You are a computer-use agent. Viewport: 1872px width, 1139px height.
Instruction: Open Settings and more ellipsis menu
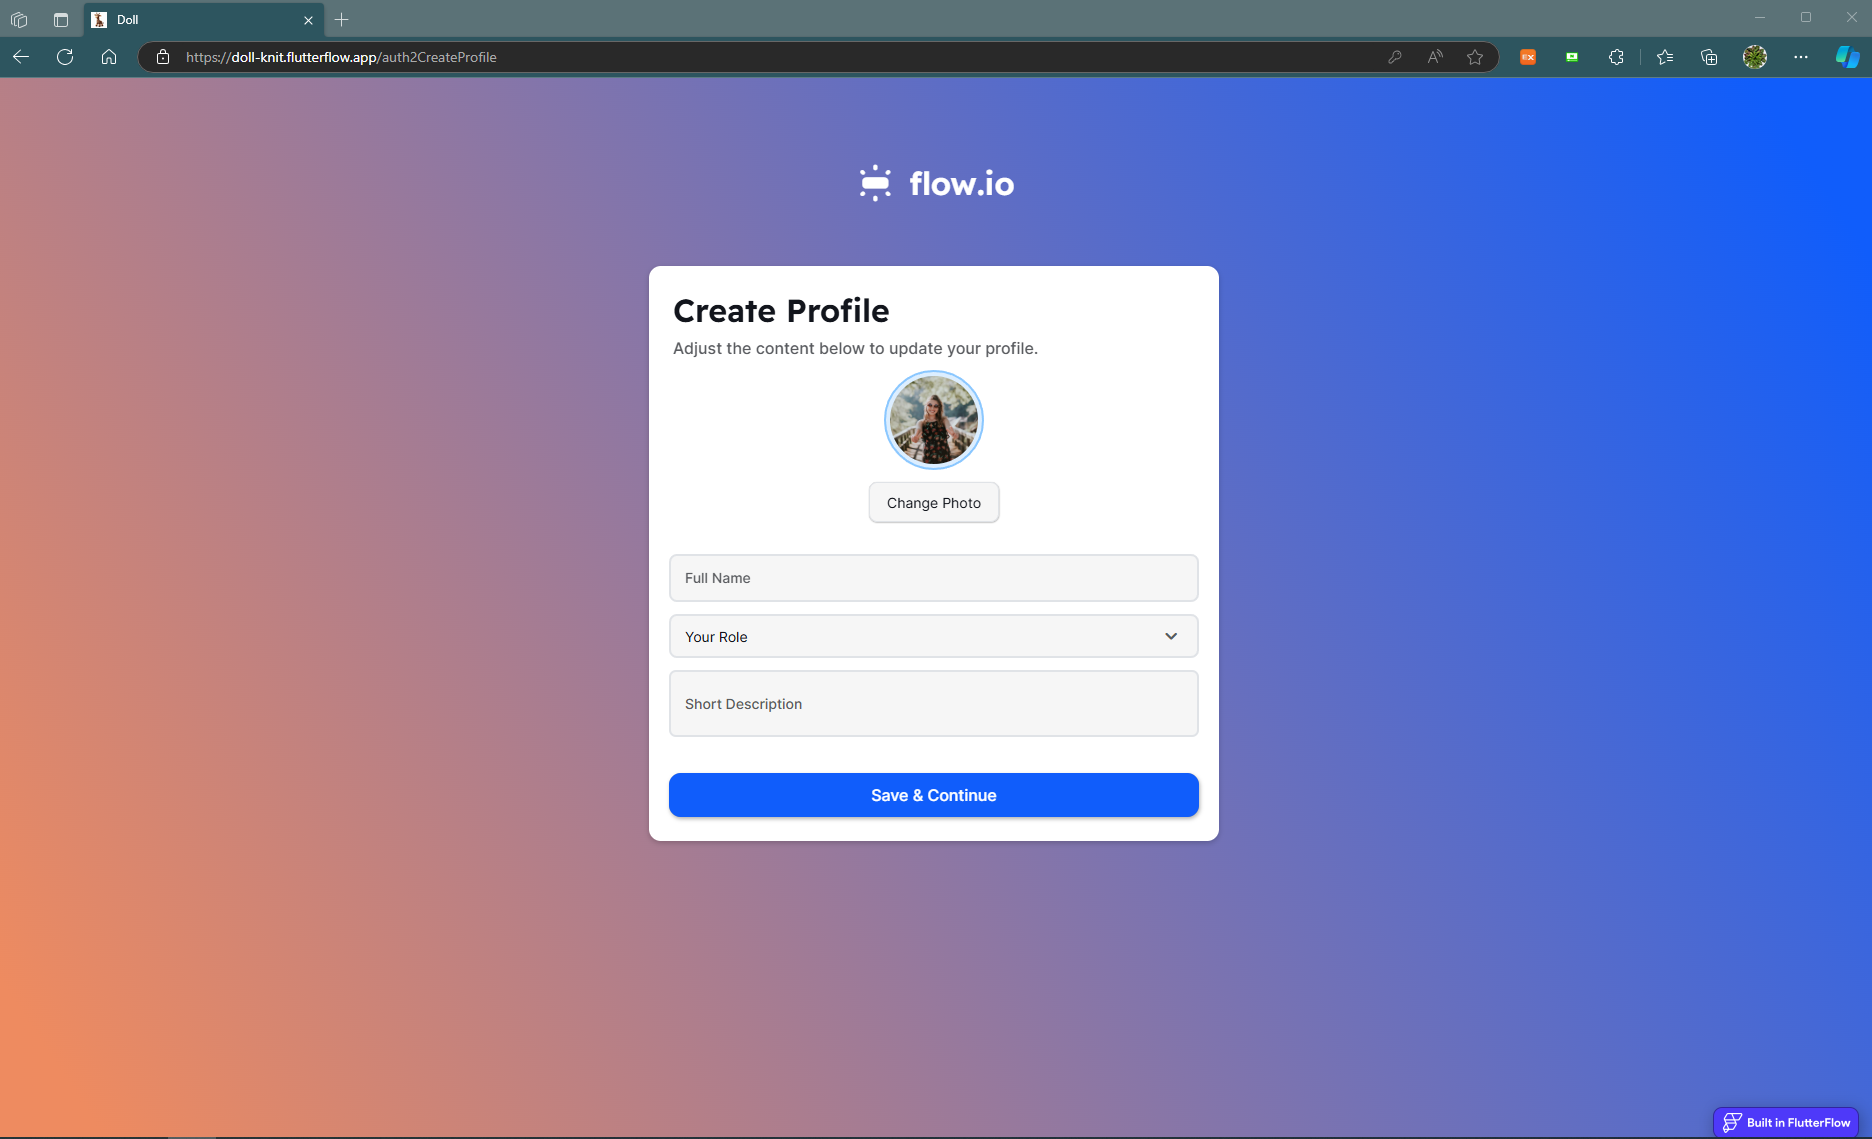pyautogui.click(x=1801, y=57)
